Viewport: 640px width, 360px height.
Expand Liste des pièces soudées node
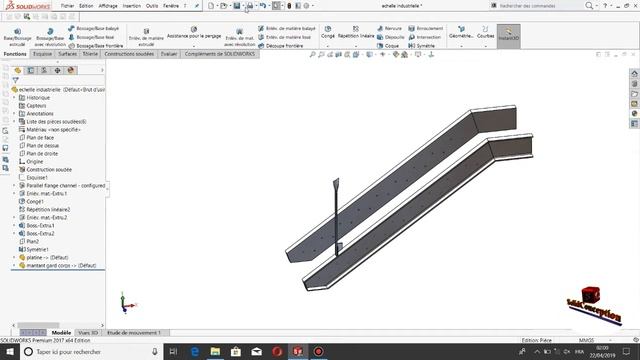tap(14, 122)
